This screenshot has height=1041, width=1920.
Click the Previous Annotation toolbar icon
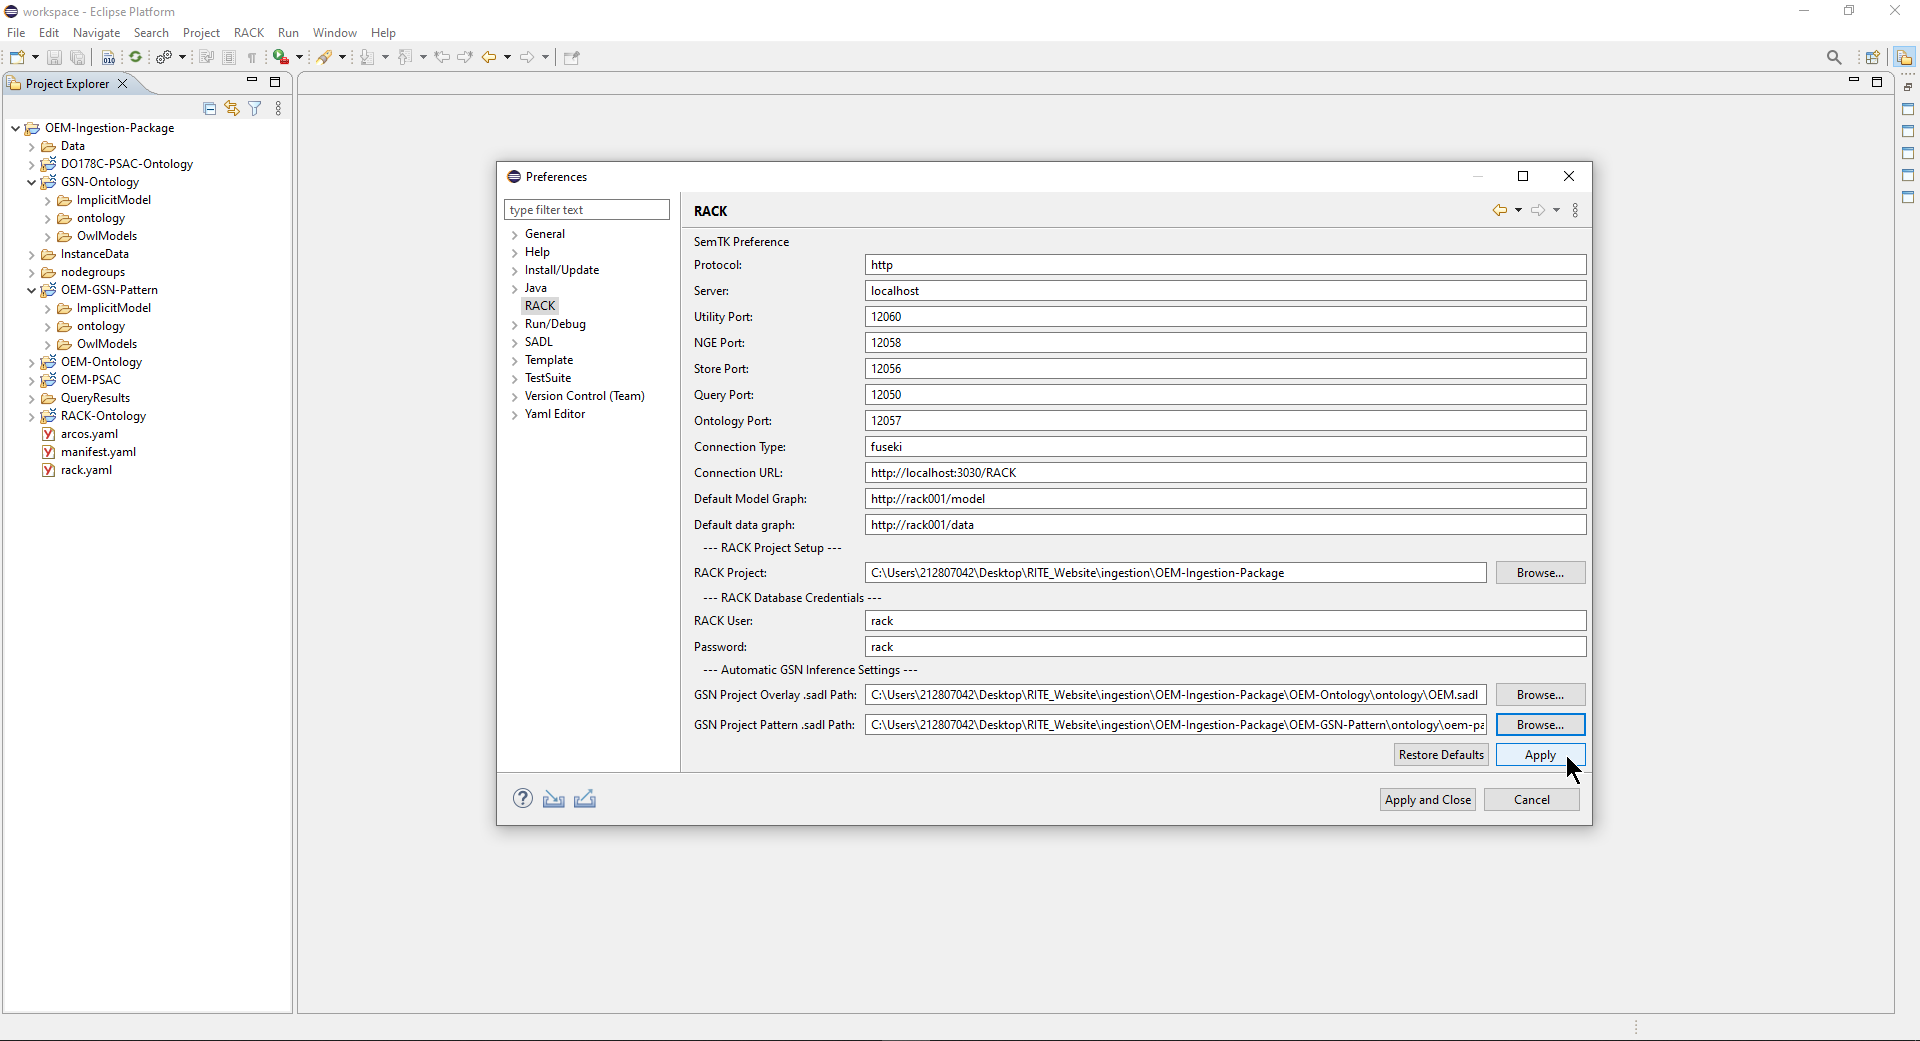pyautogui.click(x=405, y=57)
